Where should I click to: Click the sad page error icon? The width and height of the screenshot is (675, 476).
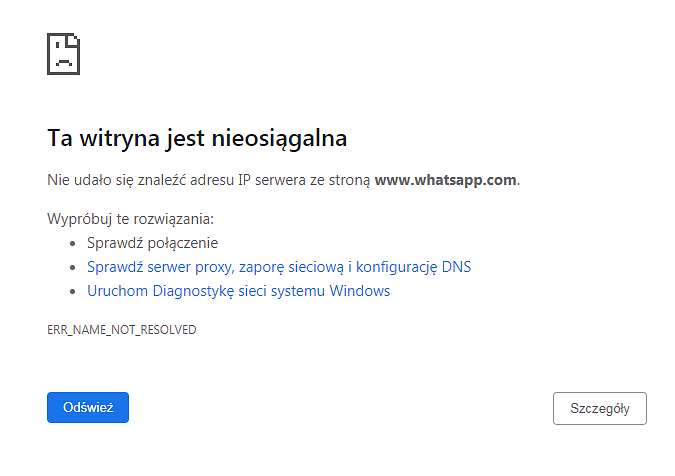[x=63, y=54]
